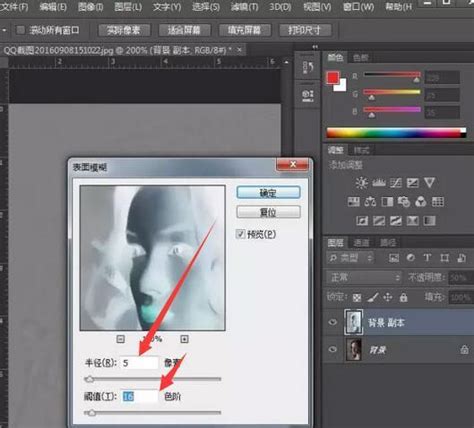474x428 pixels.
Task: Open the 不透明度 opacity dropdown field
Action: [x=461, y=277]
